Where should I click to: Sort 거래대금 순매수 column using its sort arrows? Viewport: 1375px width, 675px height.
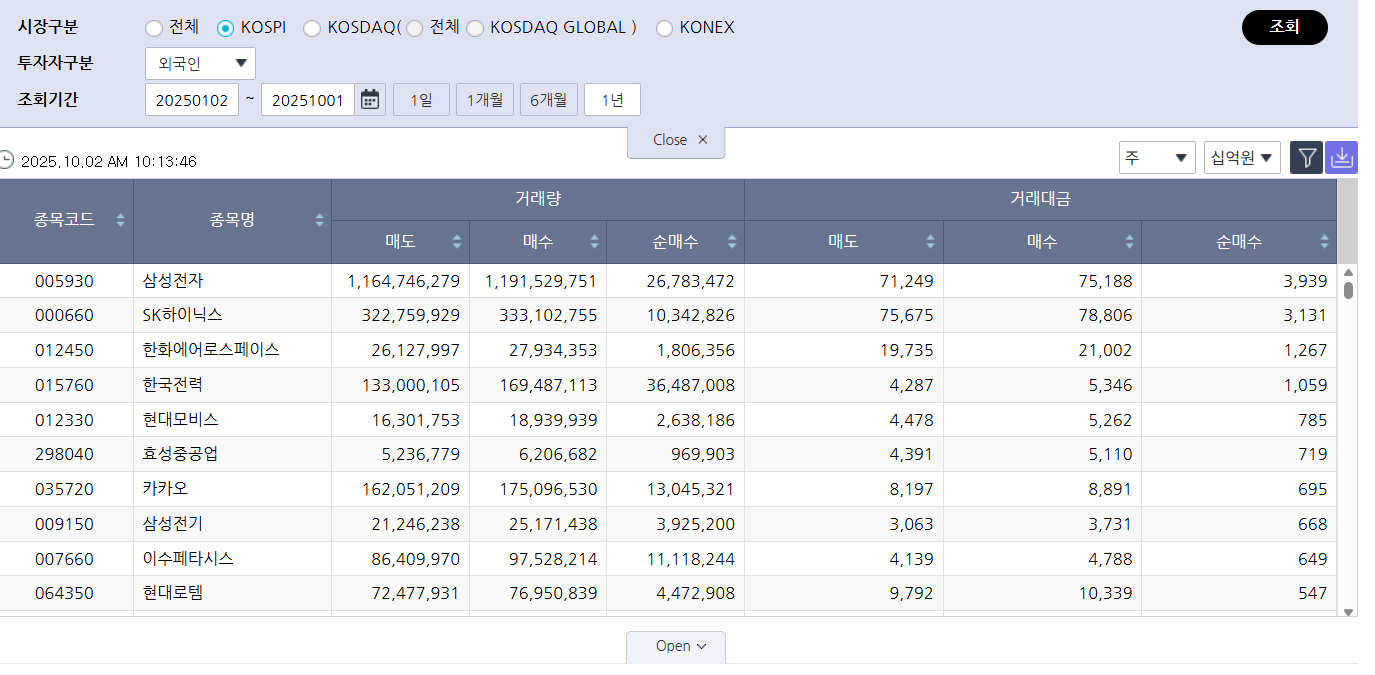(1325, 241)
